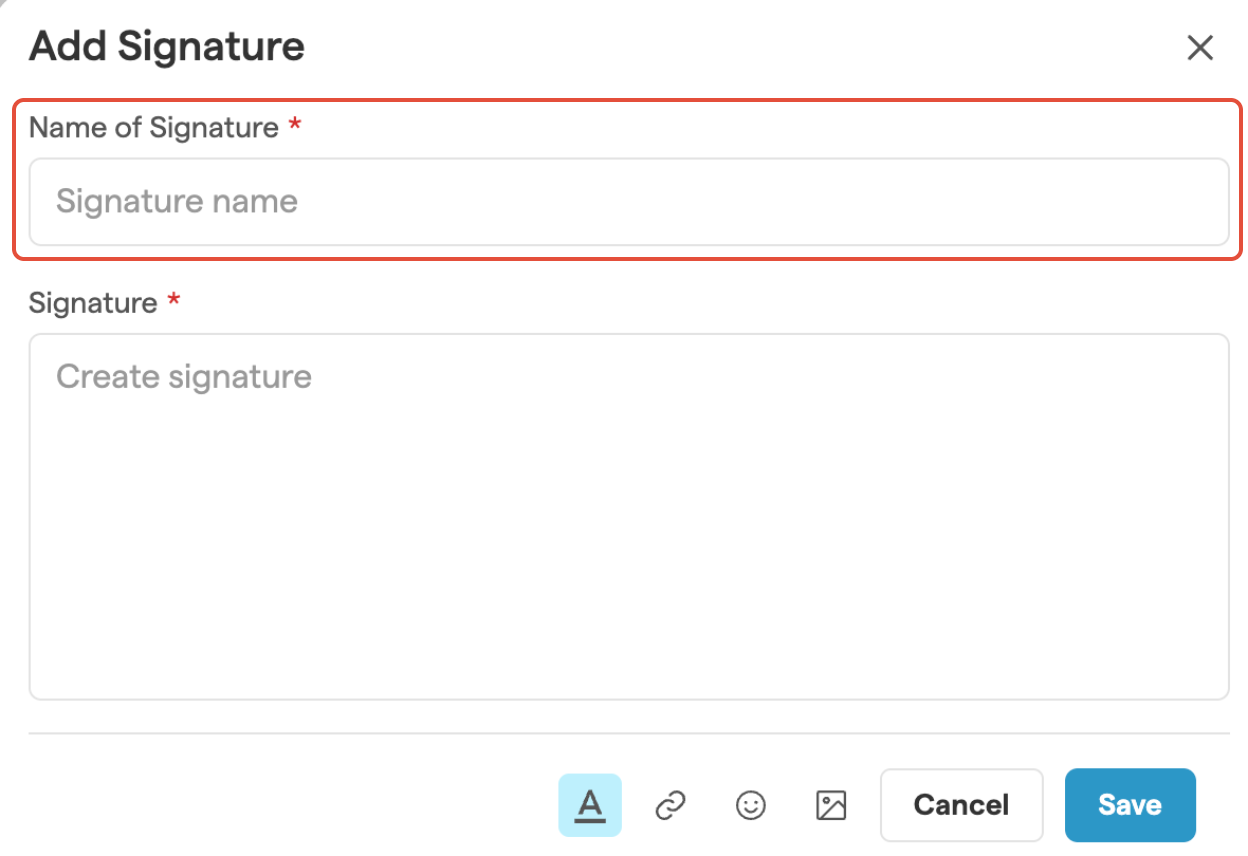The height and width of the screenshot is (856, 1248).
Task: Click the "Signature name" placeholder text
Action: click(x=177, y=202)
